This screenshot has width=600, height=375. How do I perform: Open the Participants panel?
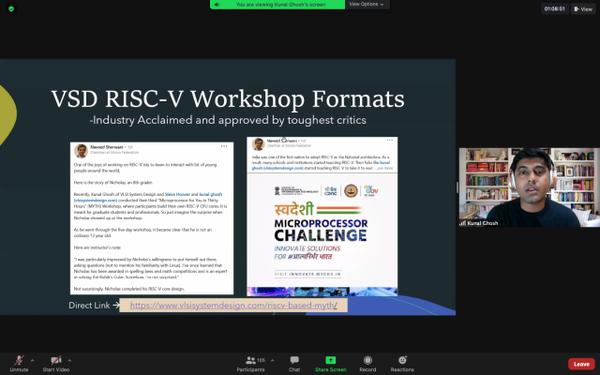pos(251,364)
